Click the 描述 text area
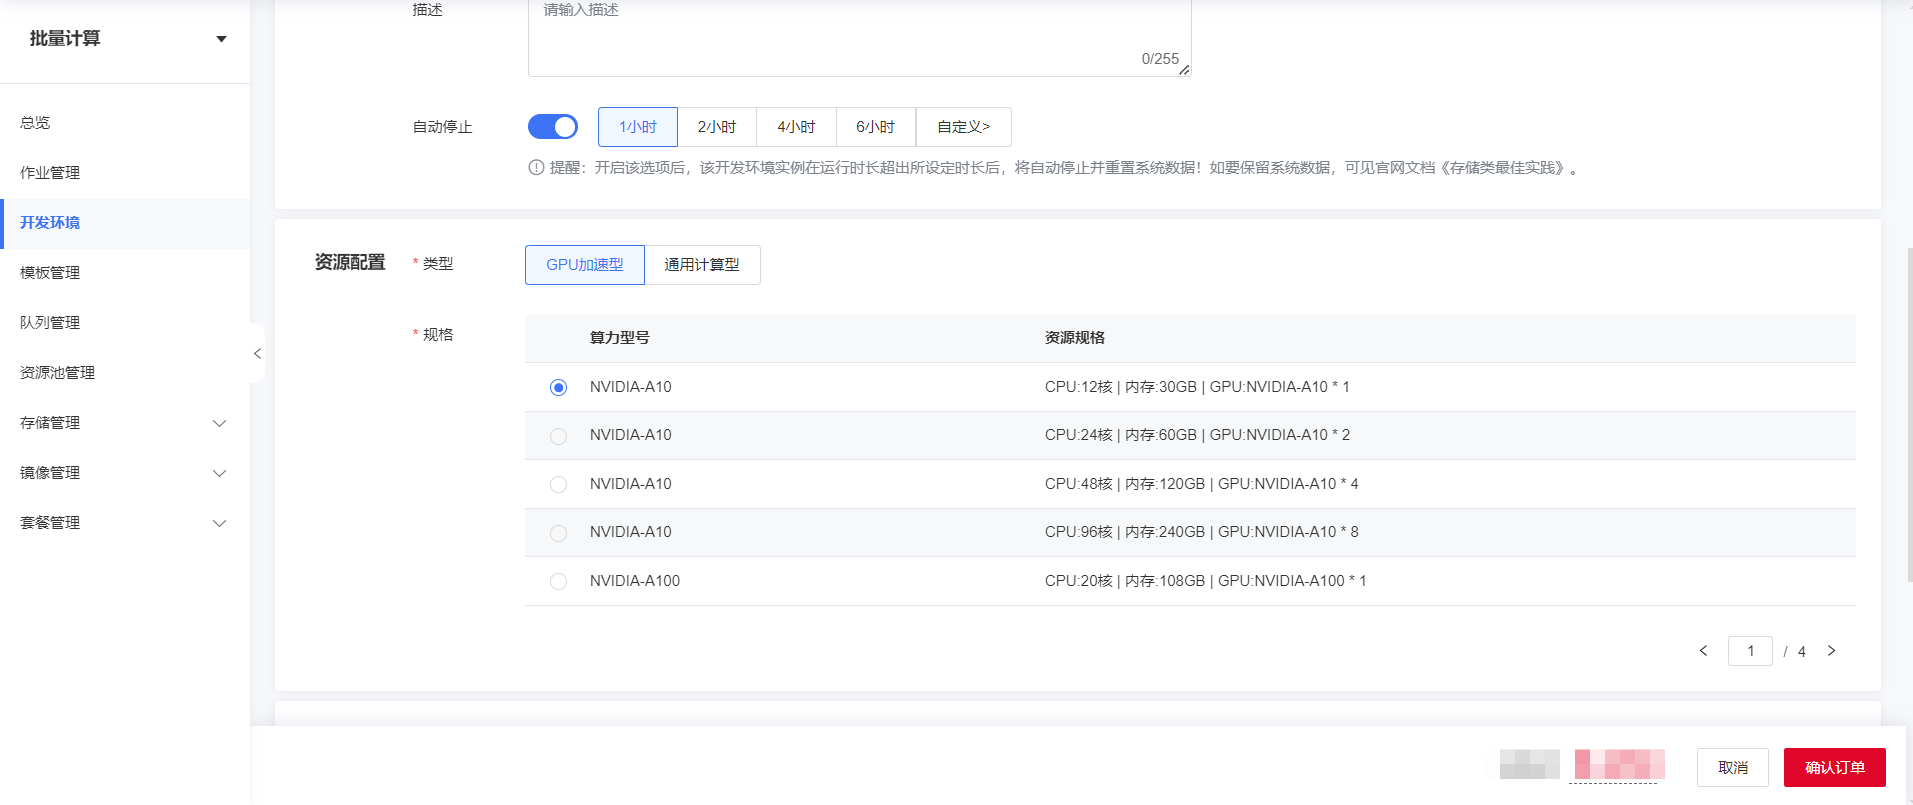The image size is (1913, 805). point(859,37)
